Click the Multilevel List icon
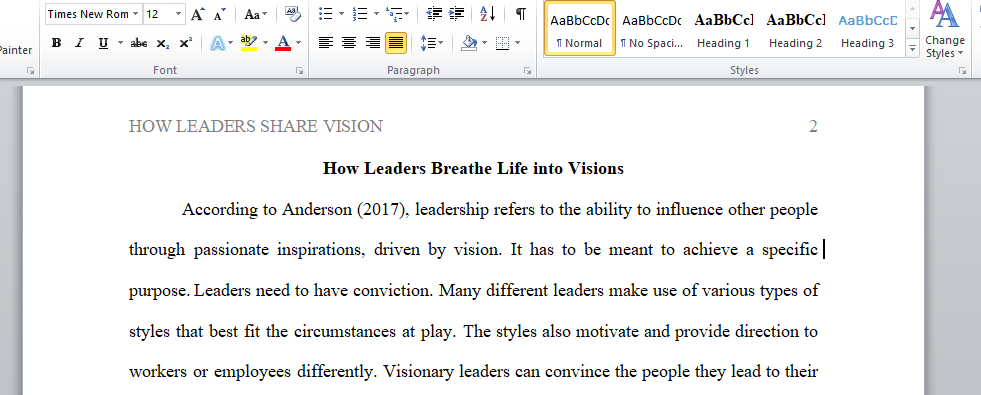Viewport: 981px width, 395px height. (394, 13)
